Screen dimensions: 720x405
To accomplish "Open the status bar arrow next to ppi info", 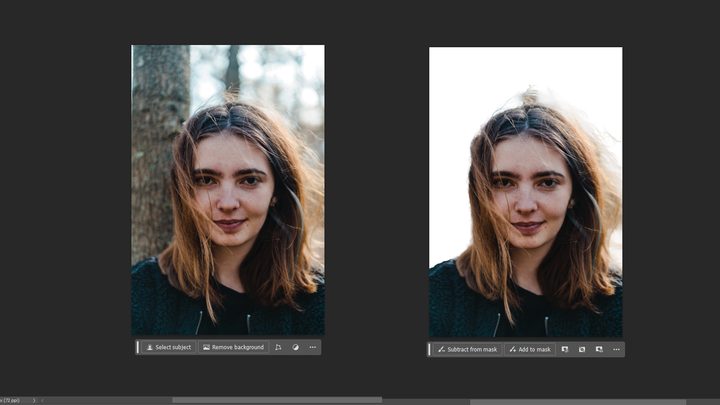I will click(34, 400).
